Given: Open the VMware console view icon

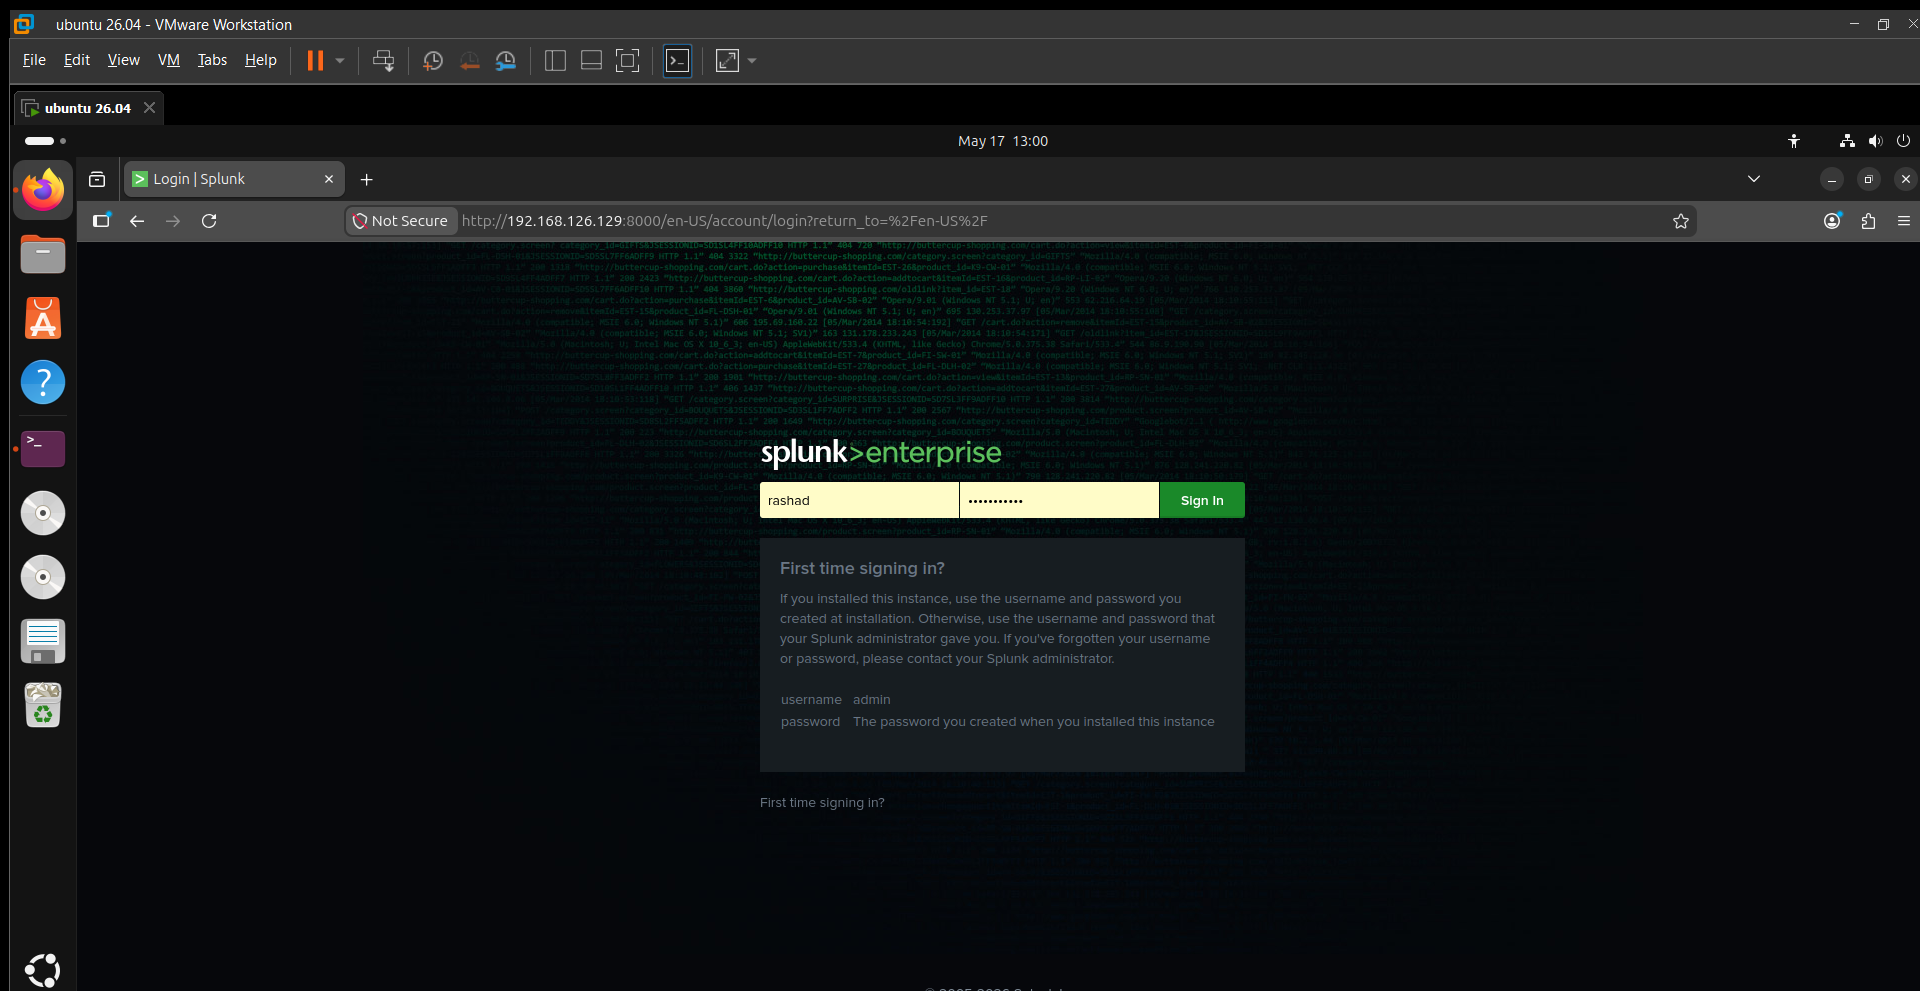Looking at the screenshot, I should point(677,61).
